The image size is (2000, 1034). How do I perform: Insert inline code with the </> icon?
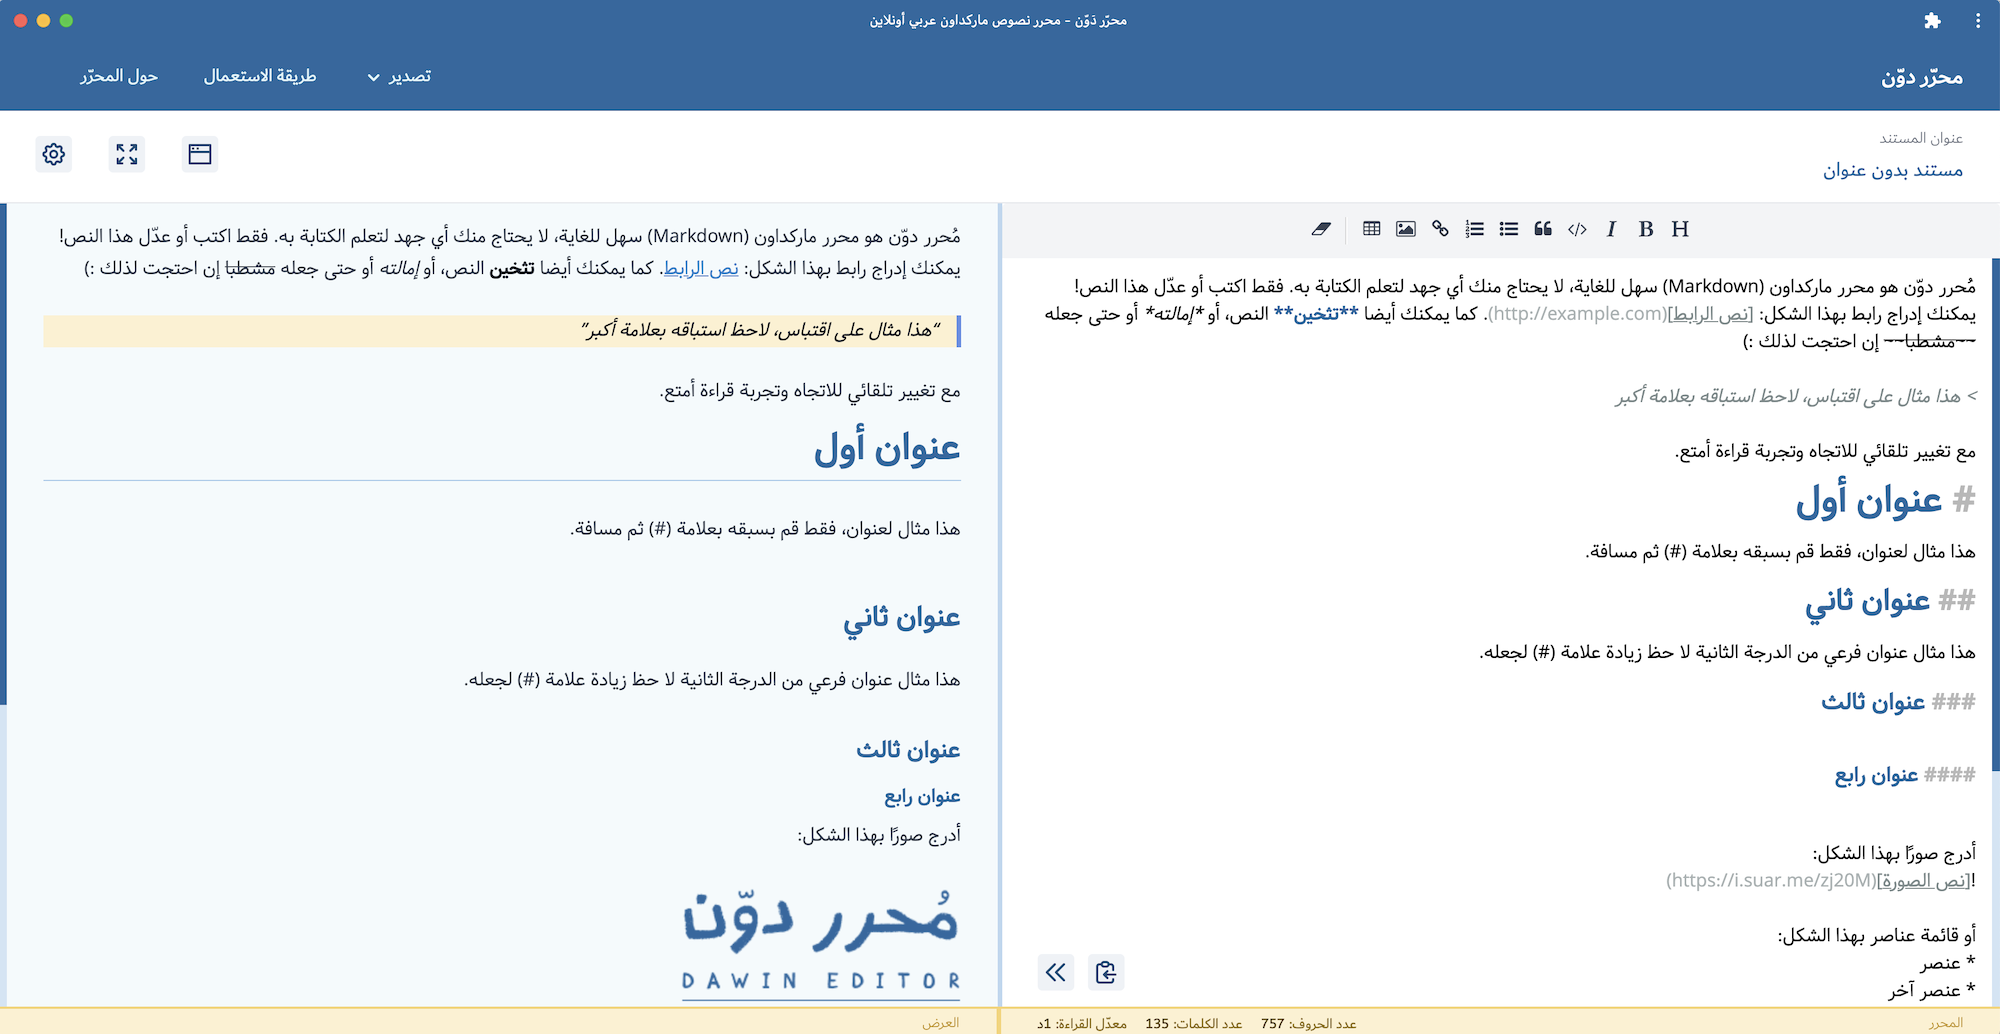pos(1577,229)
